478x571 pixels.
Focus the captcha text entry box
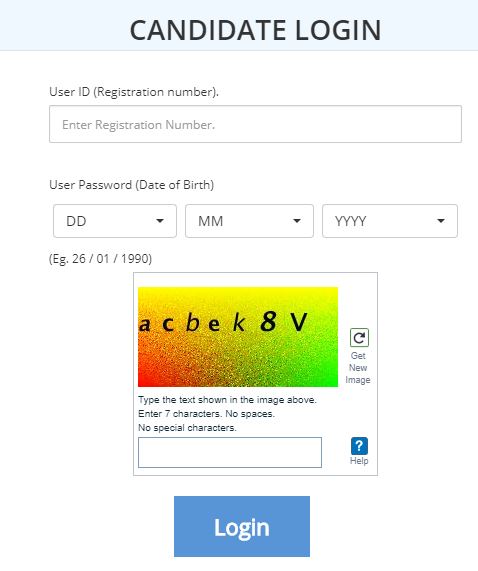(x=230, y=452)
